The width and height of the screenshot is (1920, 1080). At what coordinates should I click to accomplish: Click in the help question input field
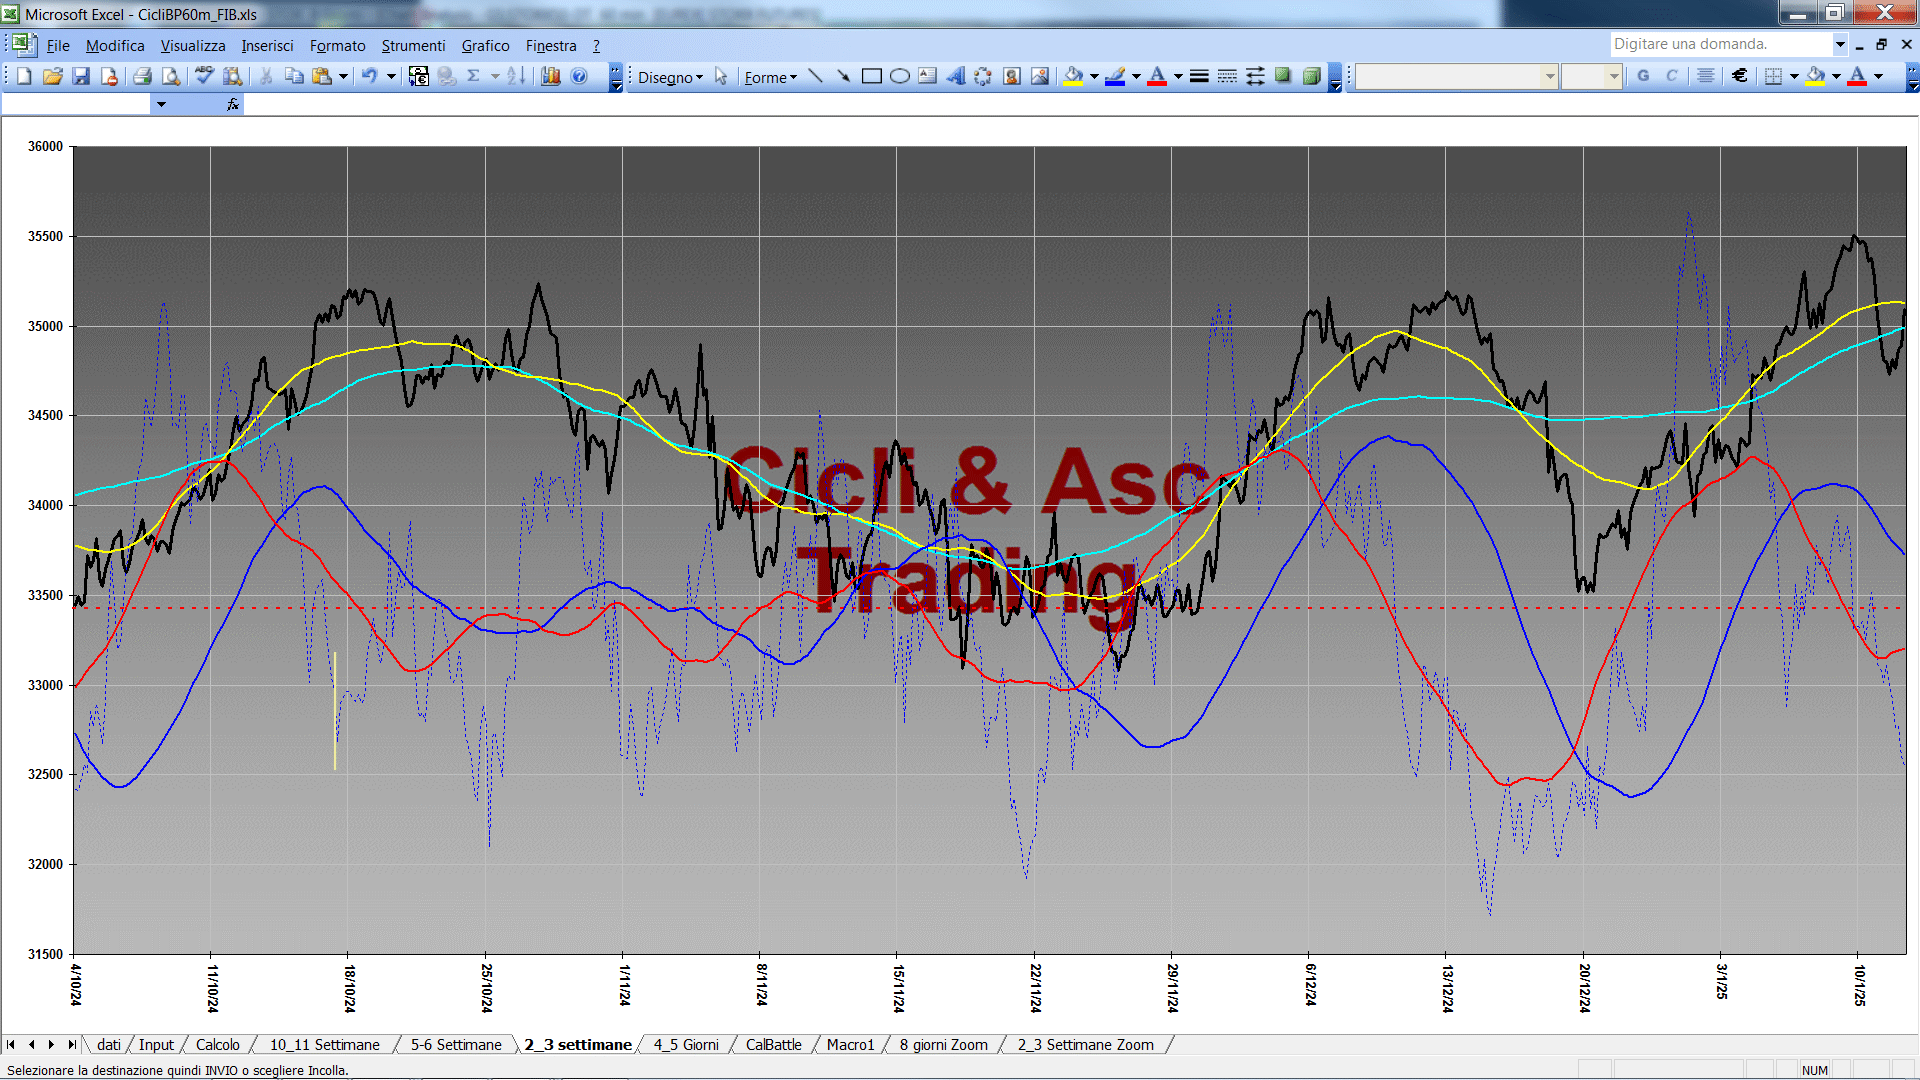[x=1720, y=44]
